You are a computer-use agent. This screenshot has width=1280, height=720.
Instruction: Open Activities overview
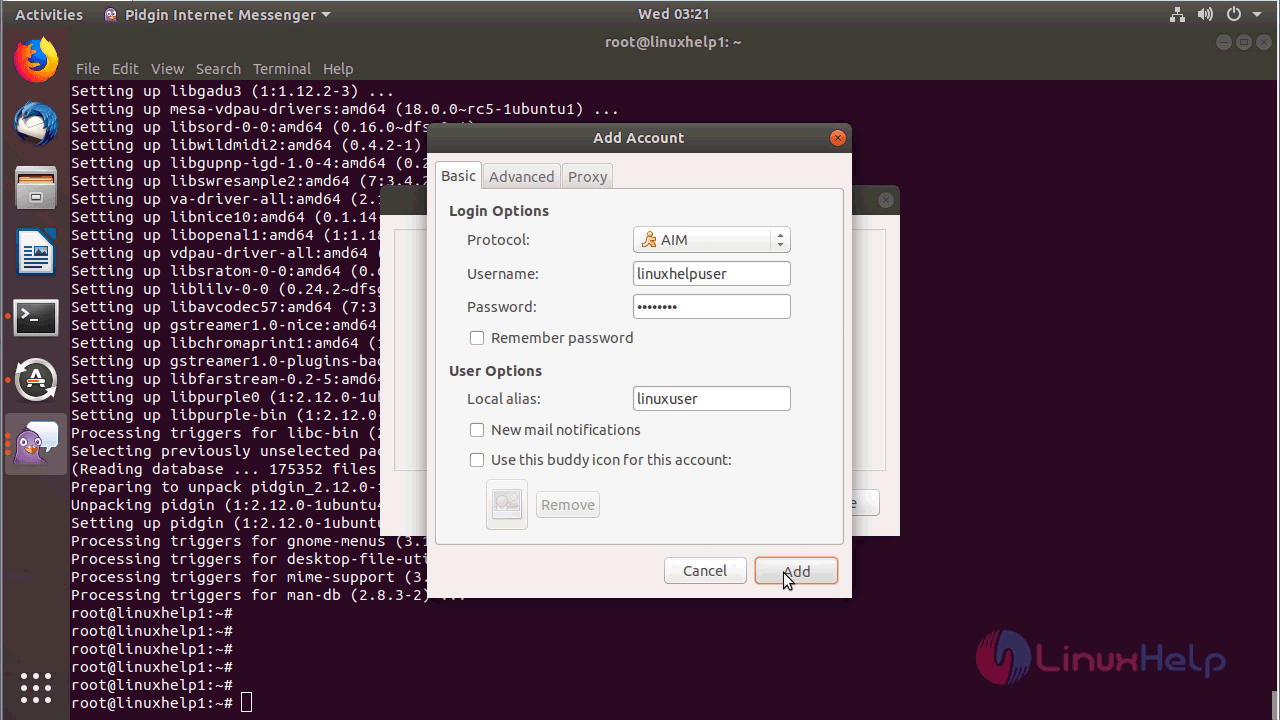click(x=49, y=14)
